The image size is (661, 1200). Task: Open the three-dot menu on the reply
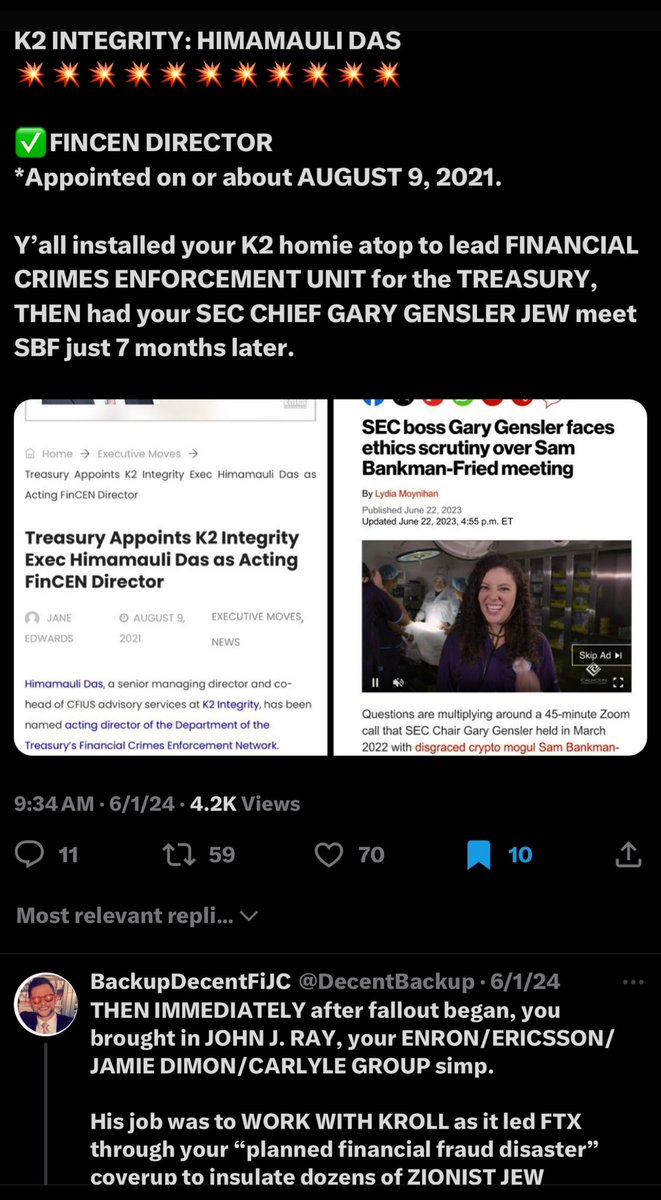pyautogui.click(x=633, y=982)
